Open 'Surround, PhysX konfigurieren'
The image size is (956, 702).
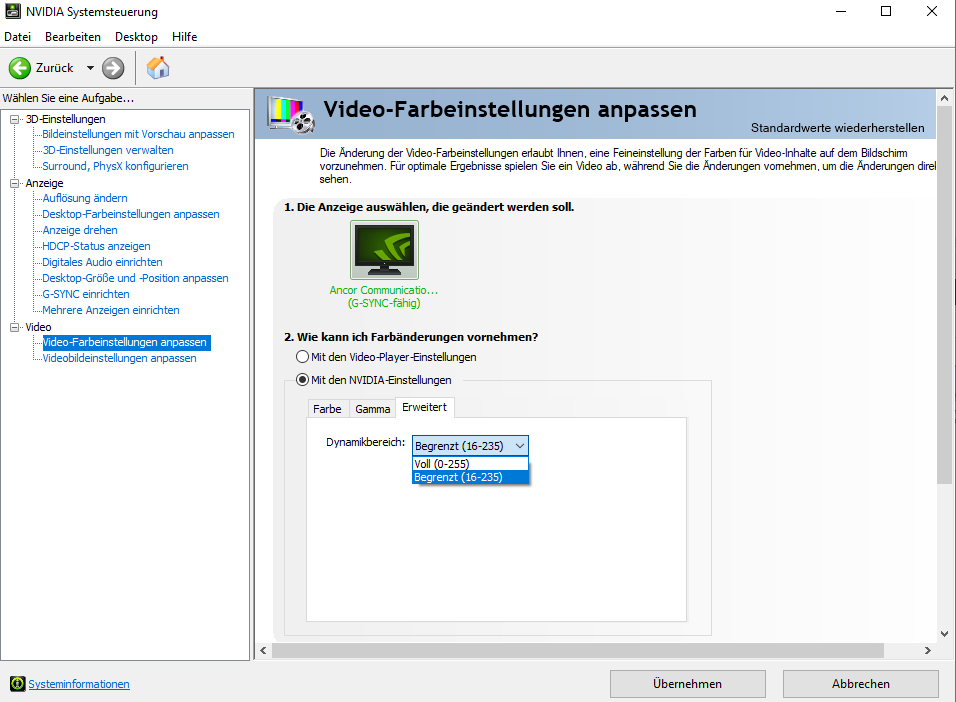tap(115, 166)
